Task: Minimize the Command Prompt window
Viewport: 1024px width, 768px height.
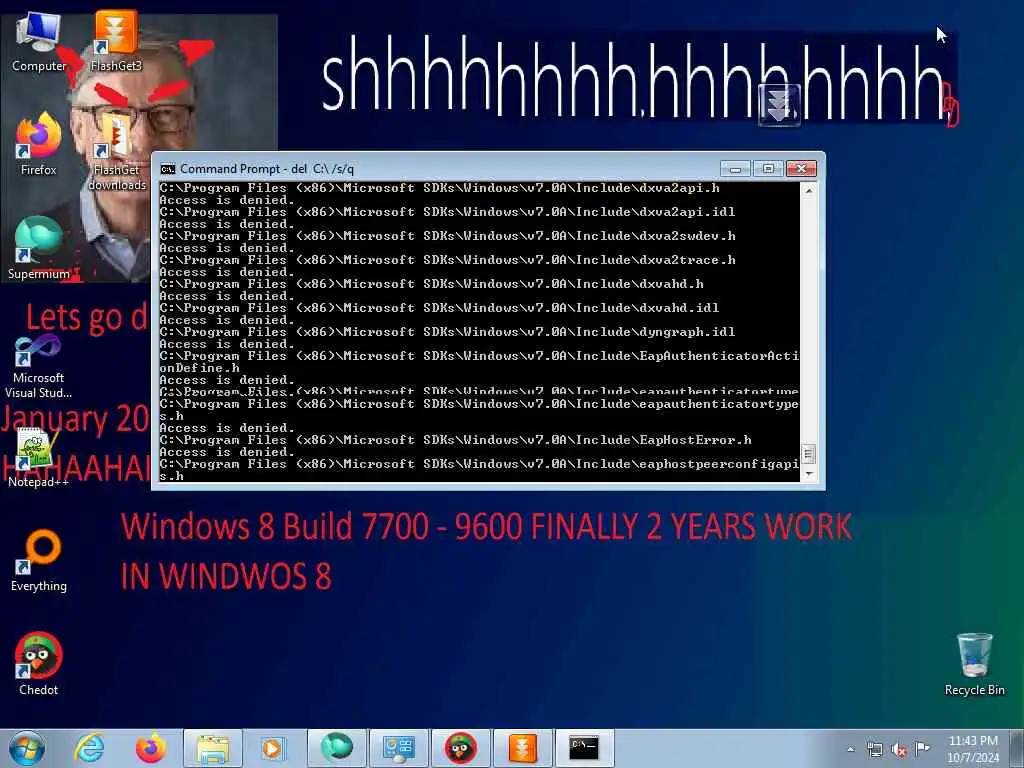Action: pos(735,169)
